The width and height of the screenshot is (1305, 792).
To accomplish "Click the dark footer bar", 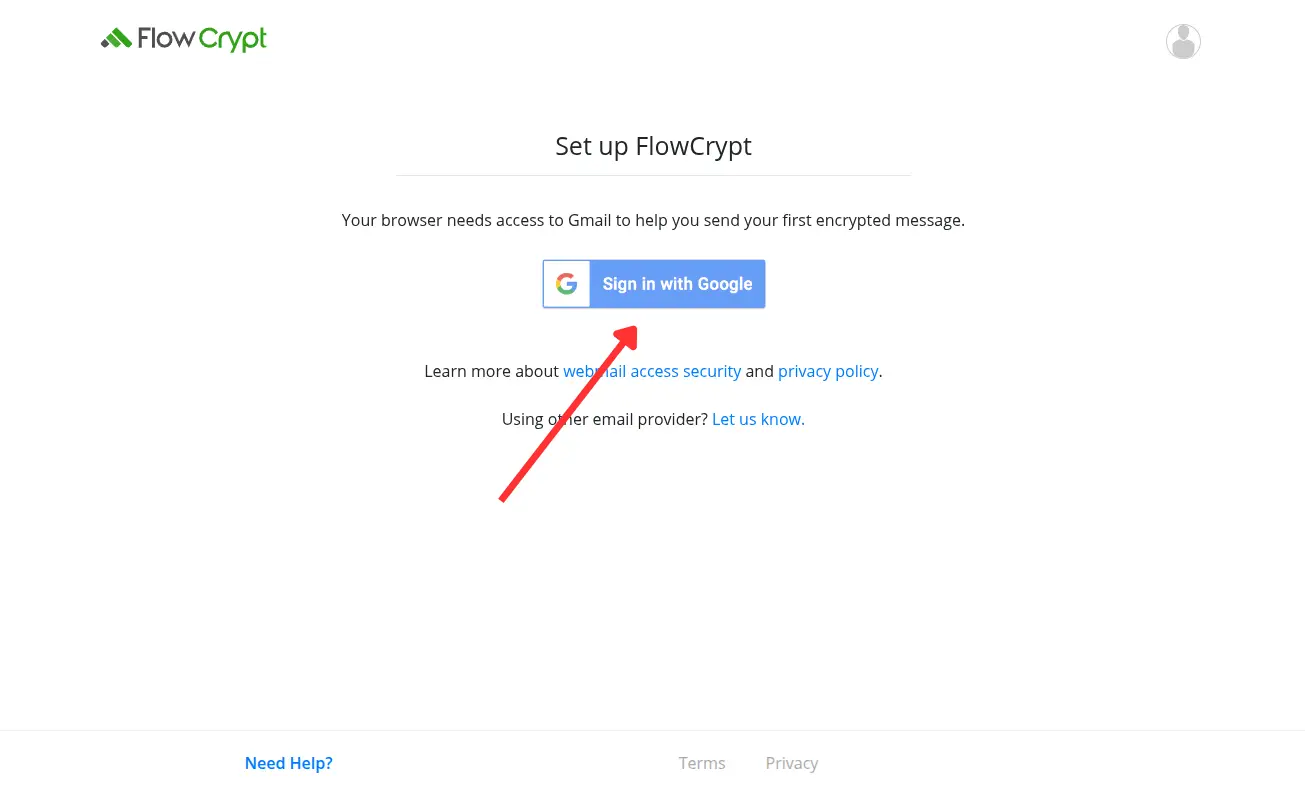I will [x=1000, y=760].
